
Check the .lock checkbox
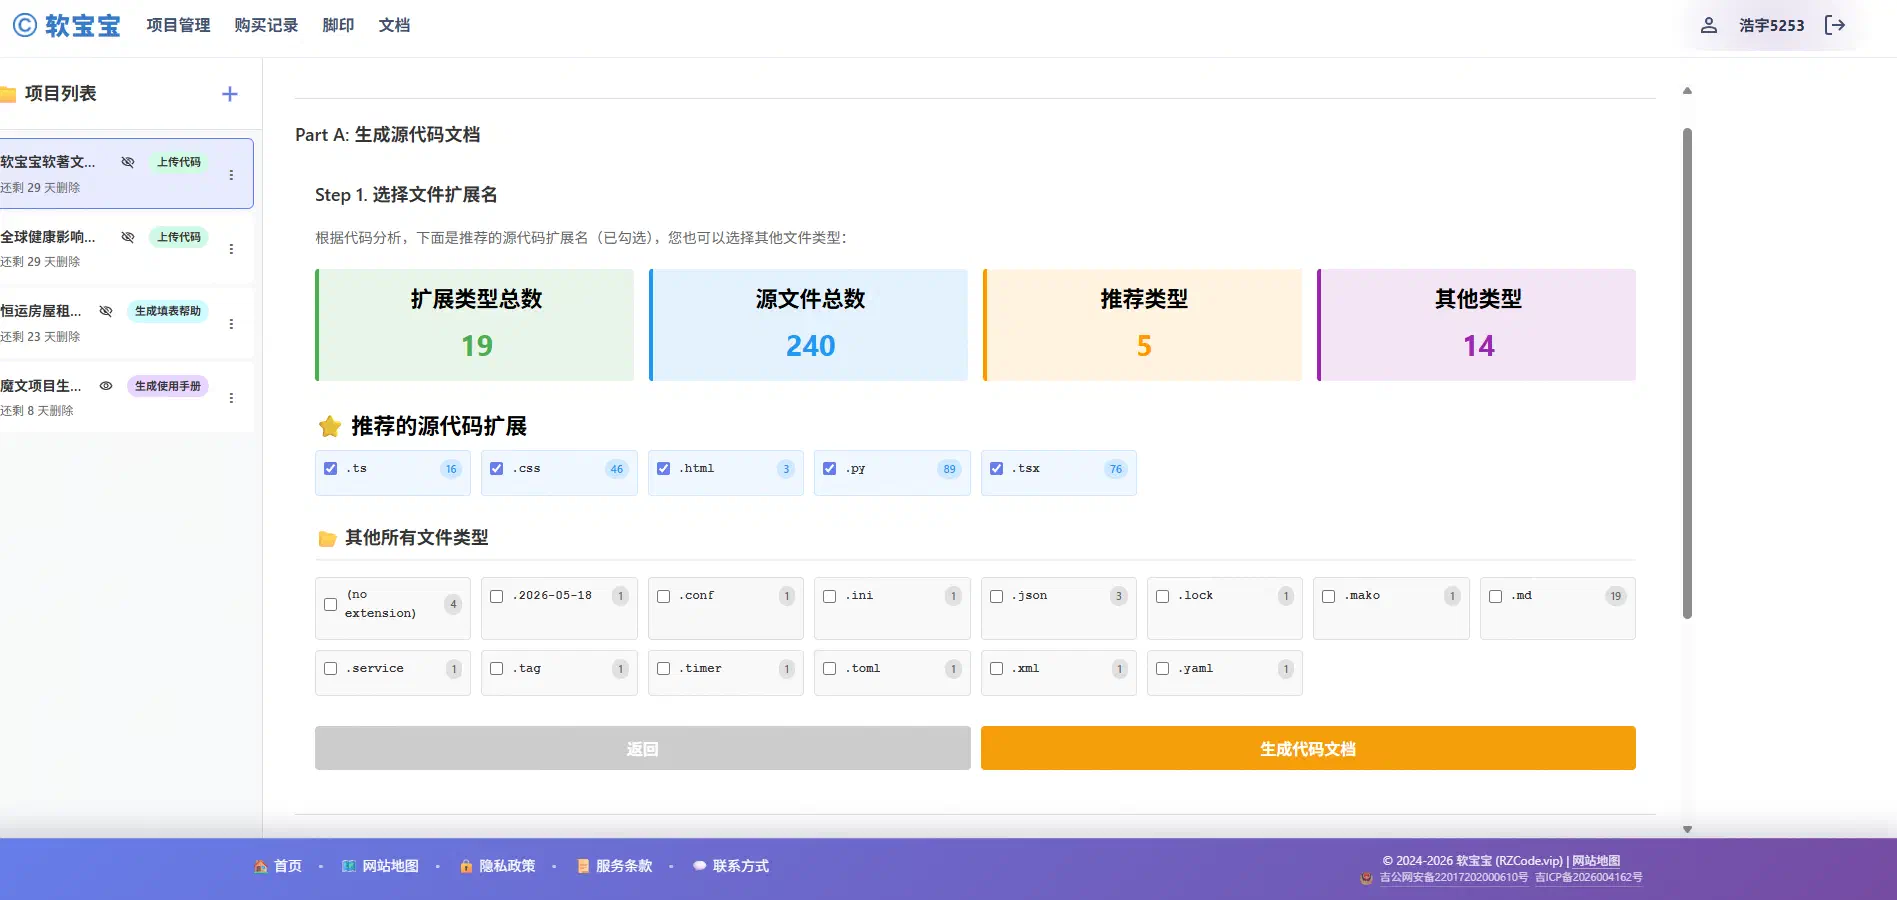(1163, 596)
